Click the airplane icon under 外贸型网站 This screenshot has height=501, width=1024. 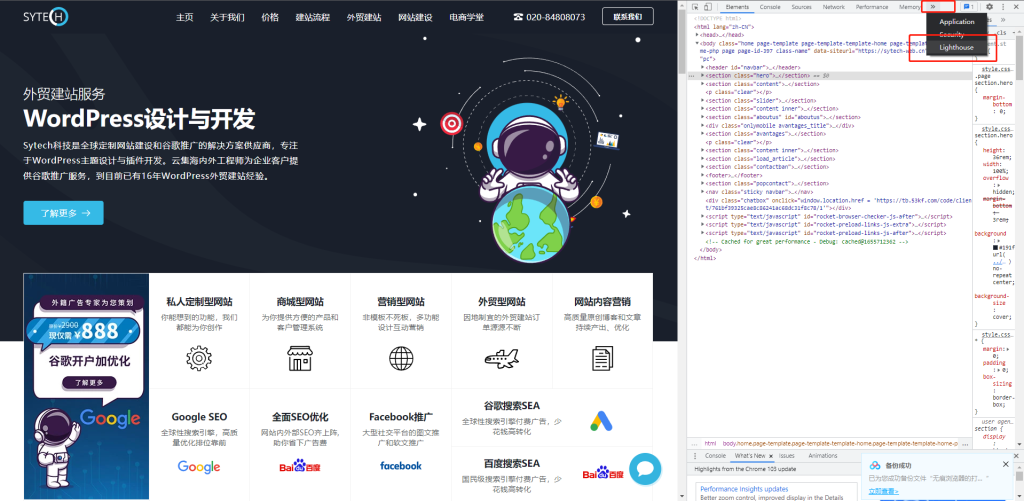502,359
